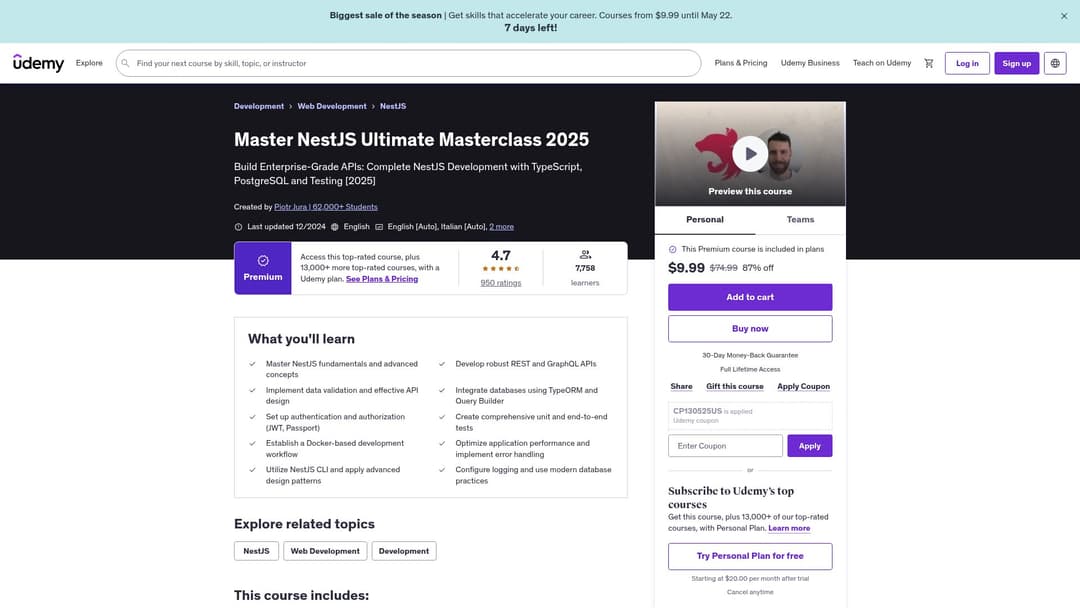The image size is (1080, 608).
Task: Click the Log in button
Action: click(967, 63)
